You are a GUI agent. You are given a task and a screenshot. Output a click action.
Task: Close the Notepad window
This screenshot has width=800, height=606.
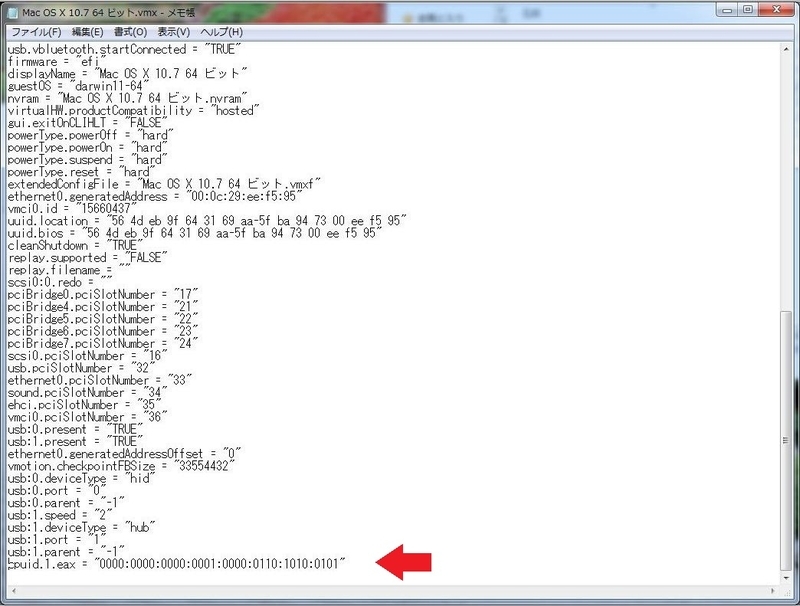(776, 10)
